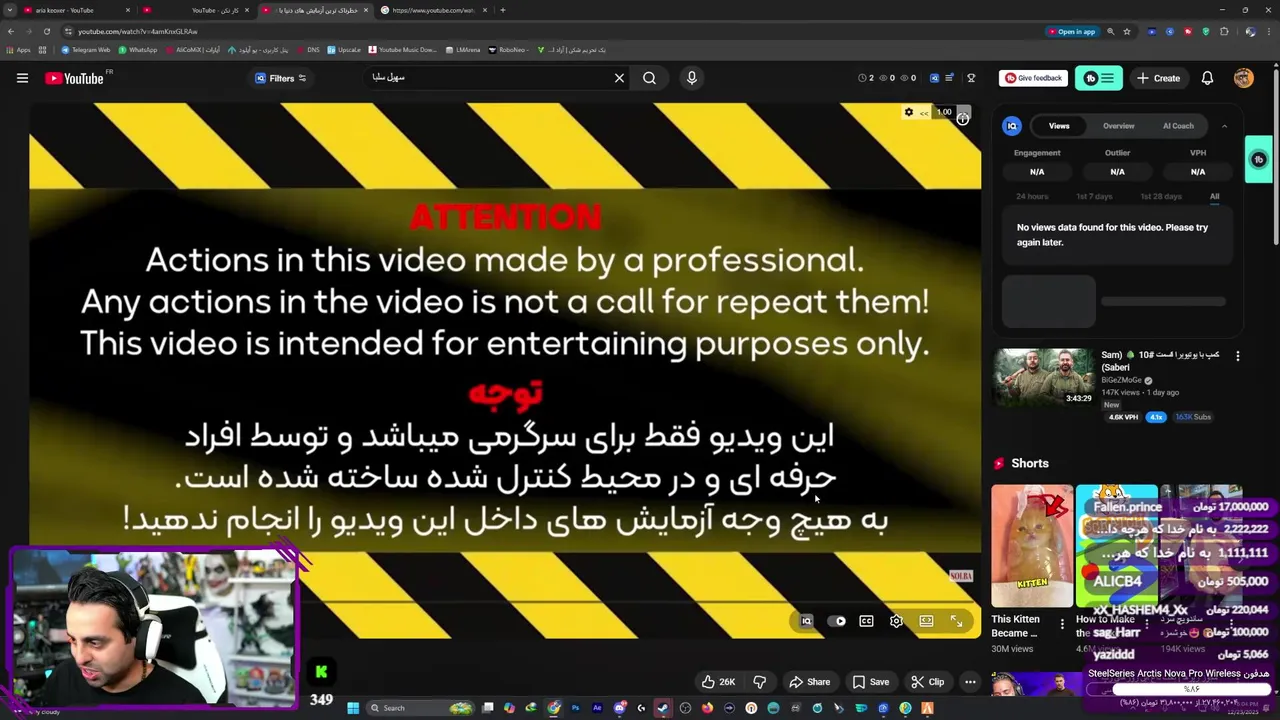Switch to vidIQ Views tab
The width and height of the screenshot is (1280, 720).
point(1059,126)
